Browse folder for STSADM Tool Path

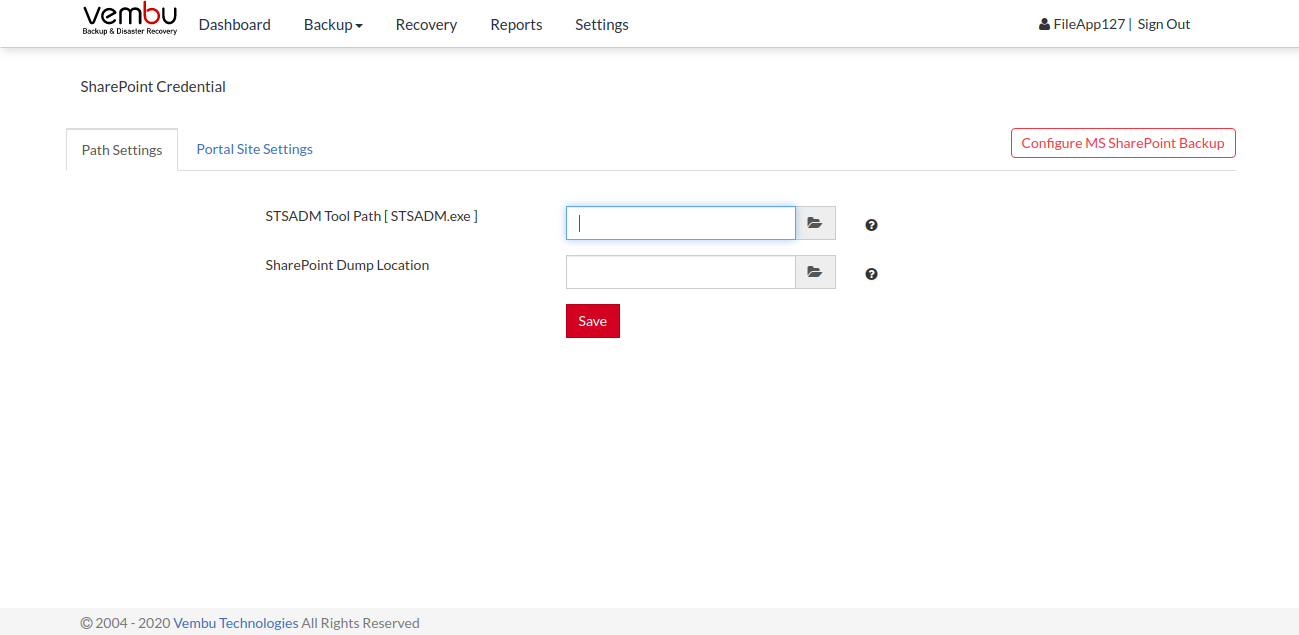point(815,223)
